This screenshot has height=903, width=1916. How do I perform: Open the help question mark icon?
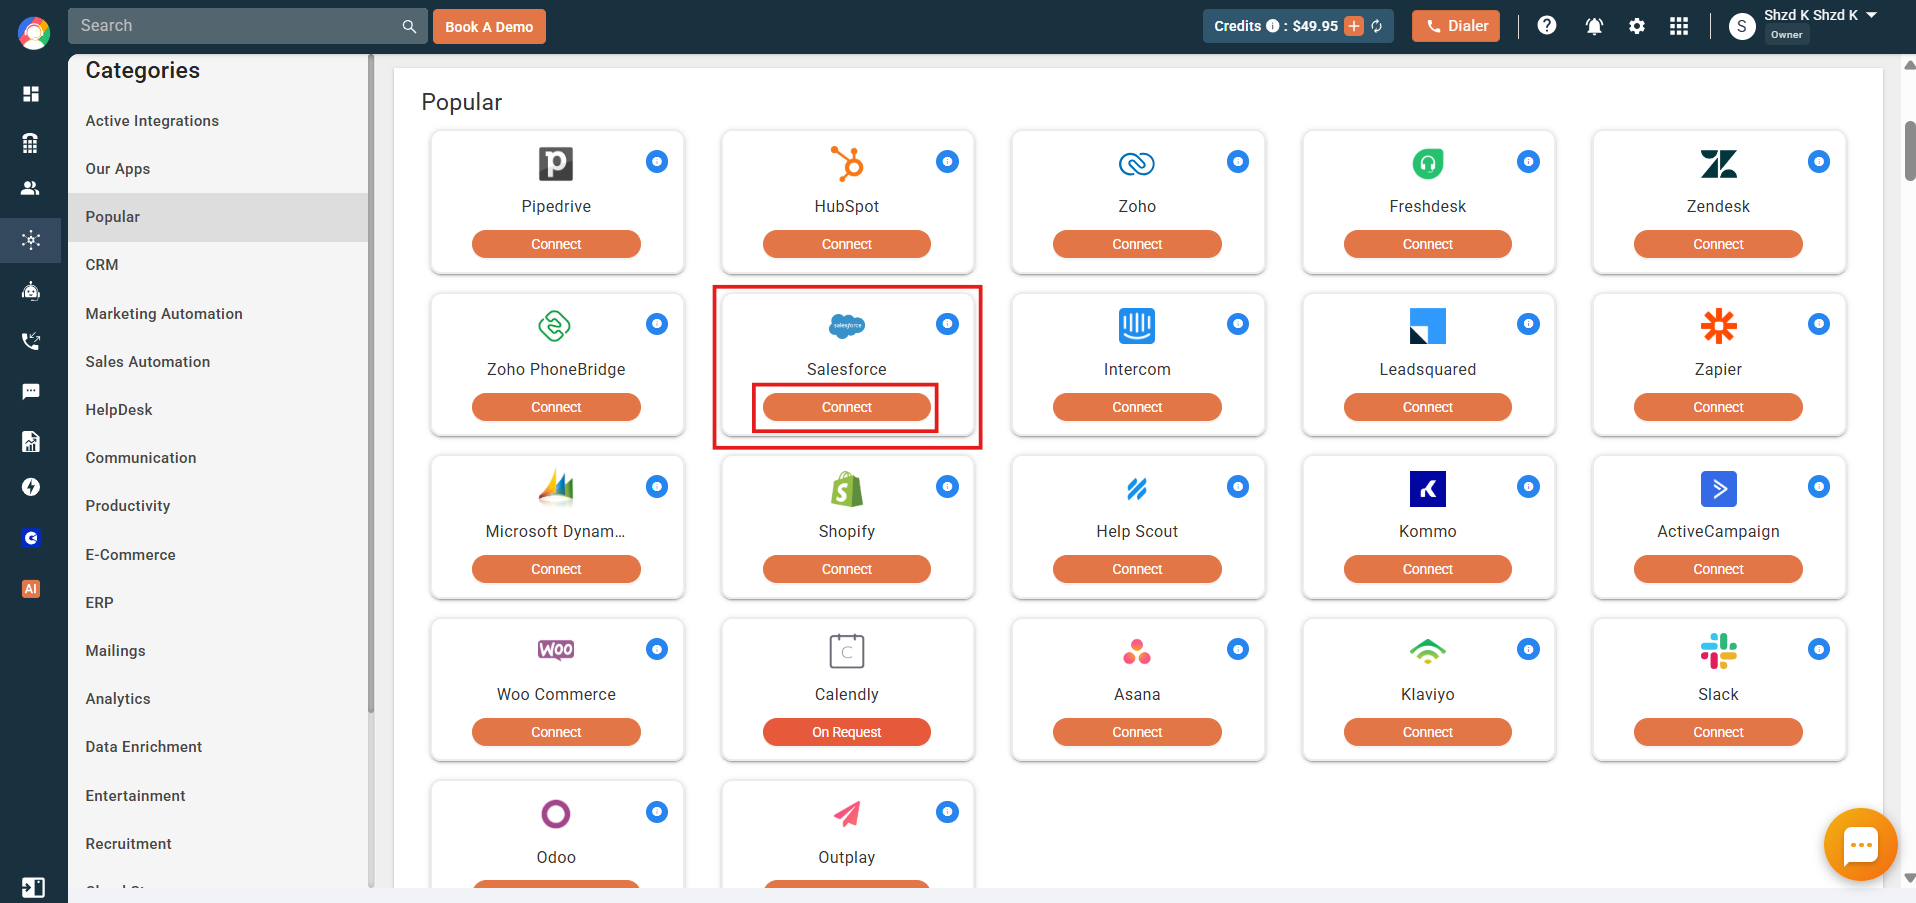click(x=1547, y=26)
